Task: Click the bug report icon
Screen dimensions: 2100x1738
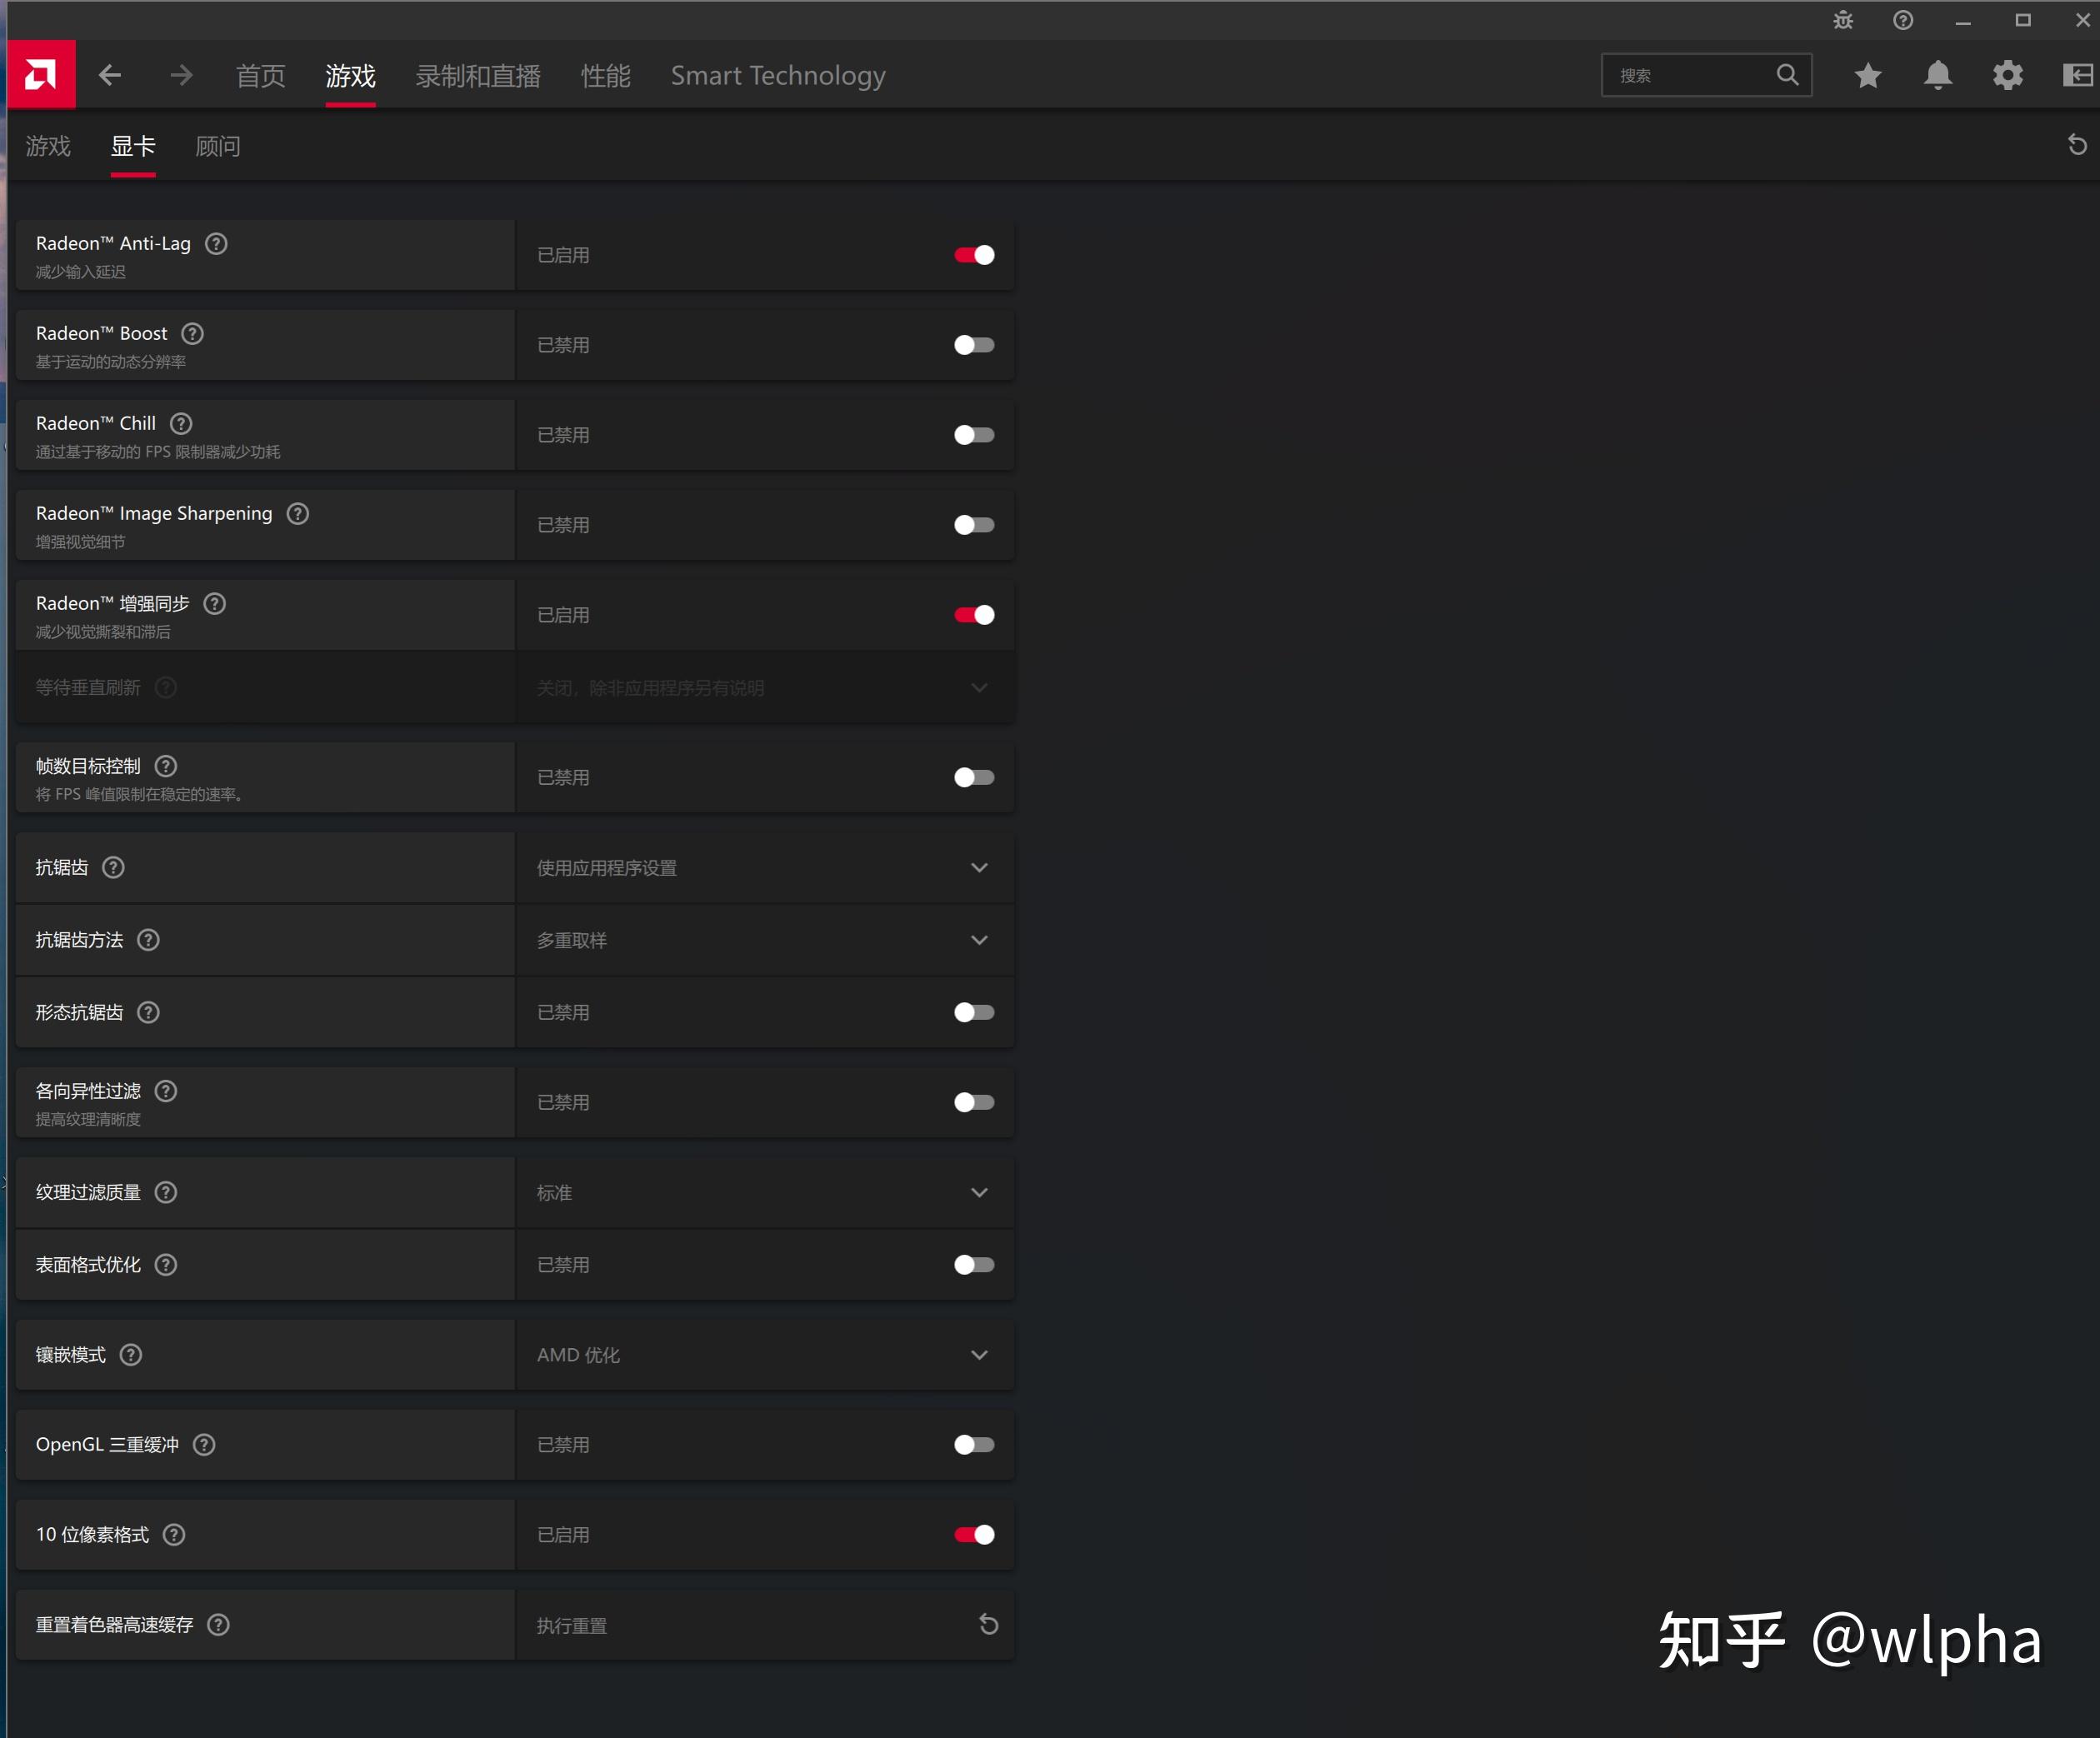Action: 1843,20
